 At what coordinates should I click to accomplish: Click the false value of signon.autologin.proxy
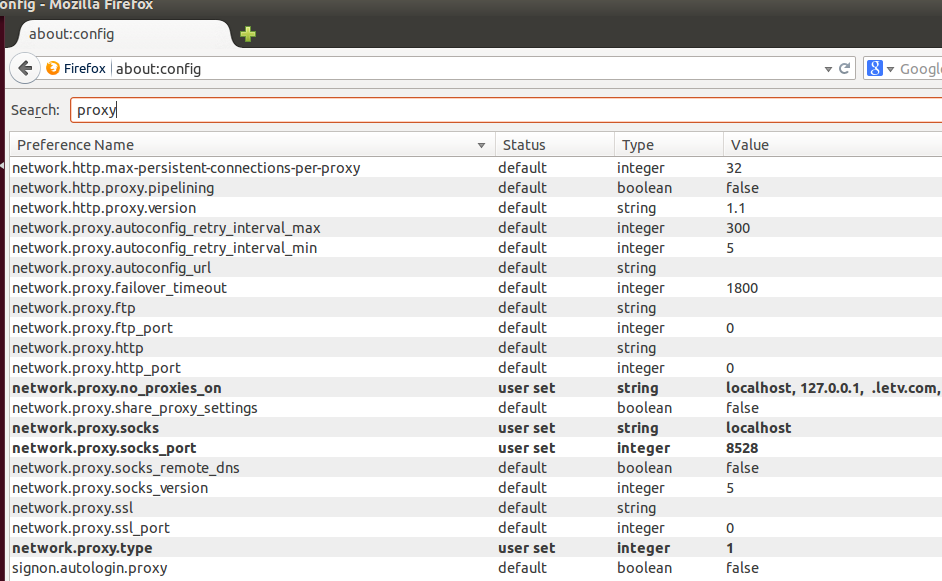click(x=742, y=568)
